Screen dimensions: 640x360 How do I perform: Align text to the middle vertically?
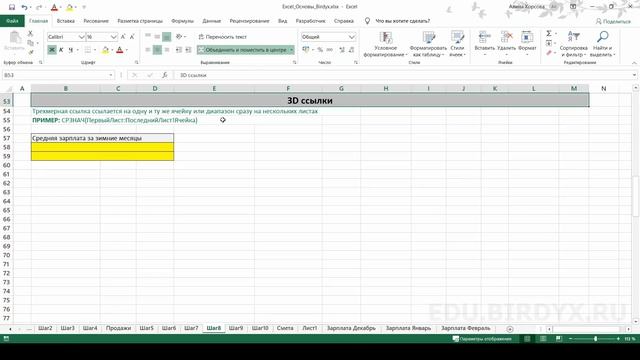[157, 37]
